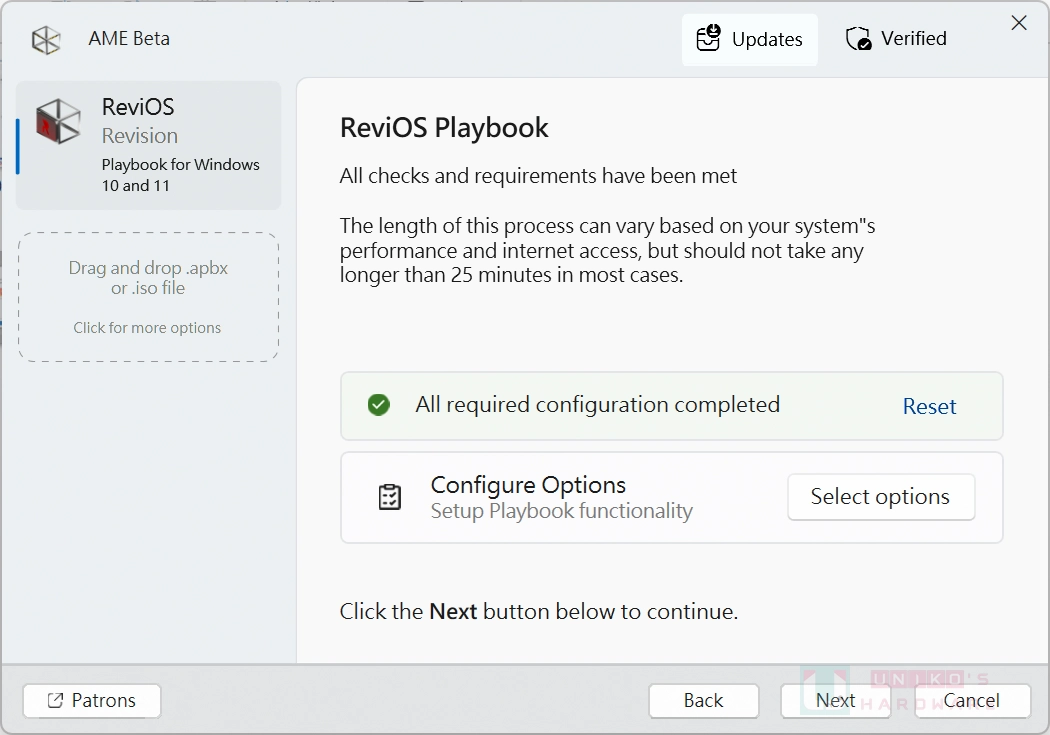The width and height of the screenshot is (1050, 735).
Task: Click the AME Beta cube logo icon
Action: 45,38
